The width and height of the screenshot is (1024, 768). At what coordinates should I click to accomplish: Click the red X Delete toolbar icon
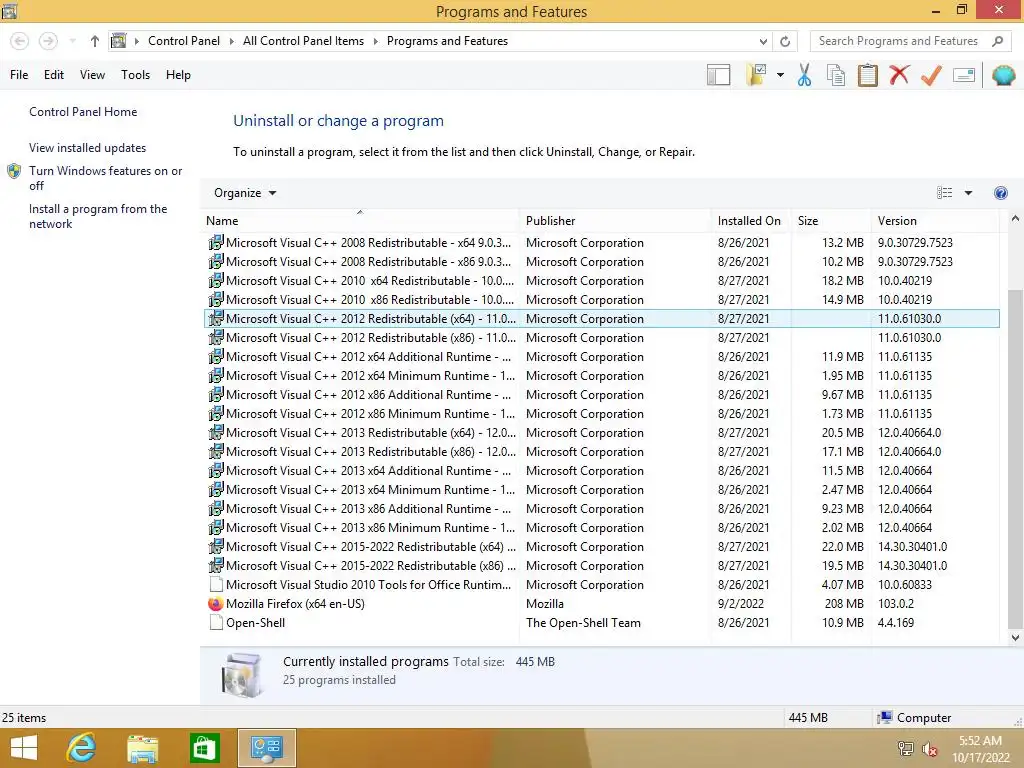899,74
